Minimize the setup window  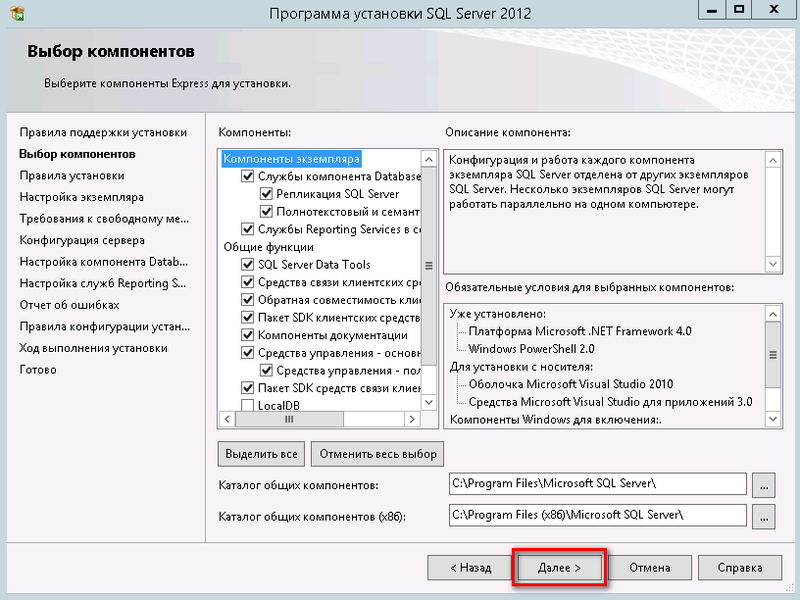[712, 10]
